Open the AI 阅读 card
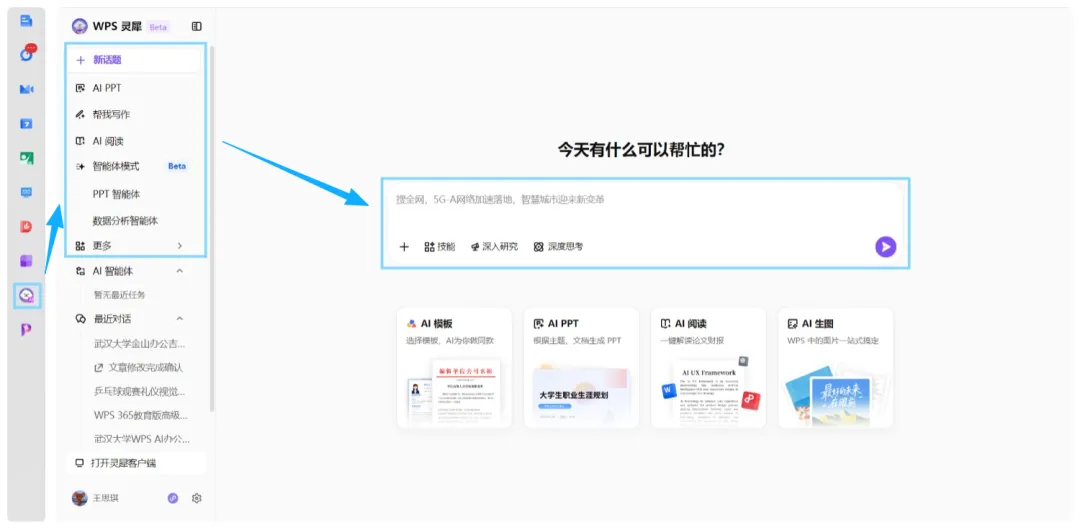 tap(708, 368)
